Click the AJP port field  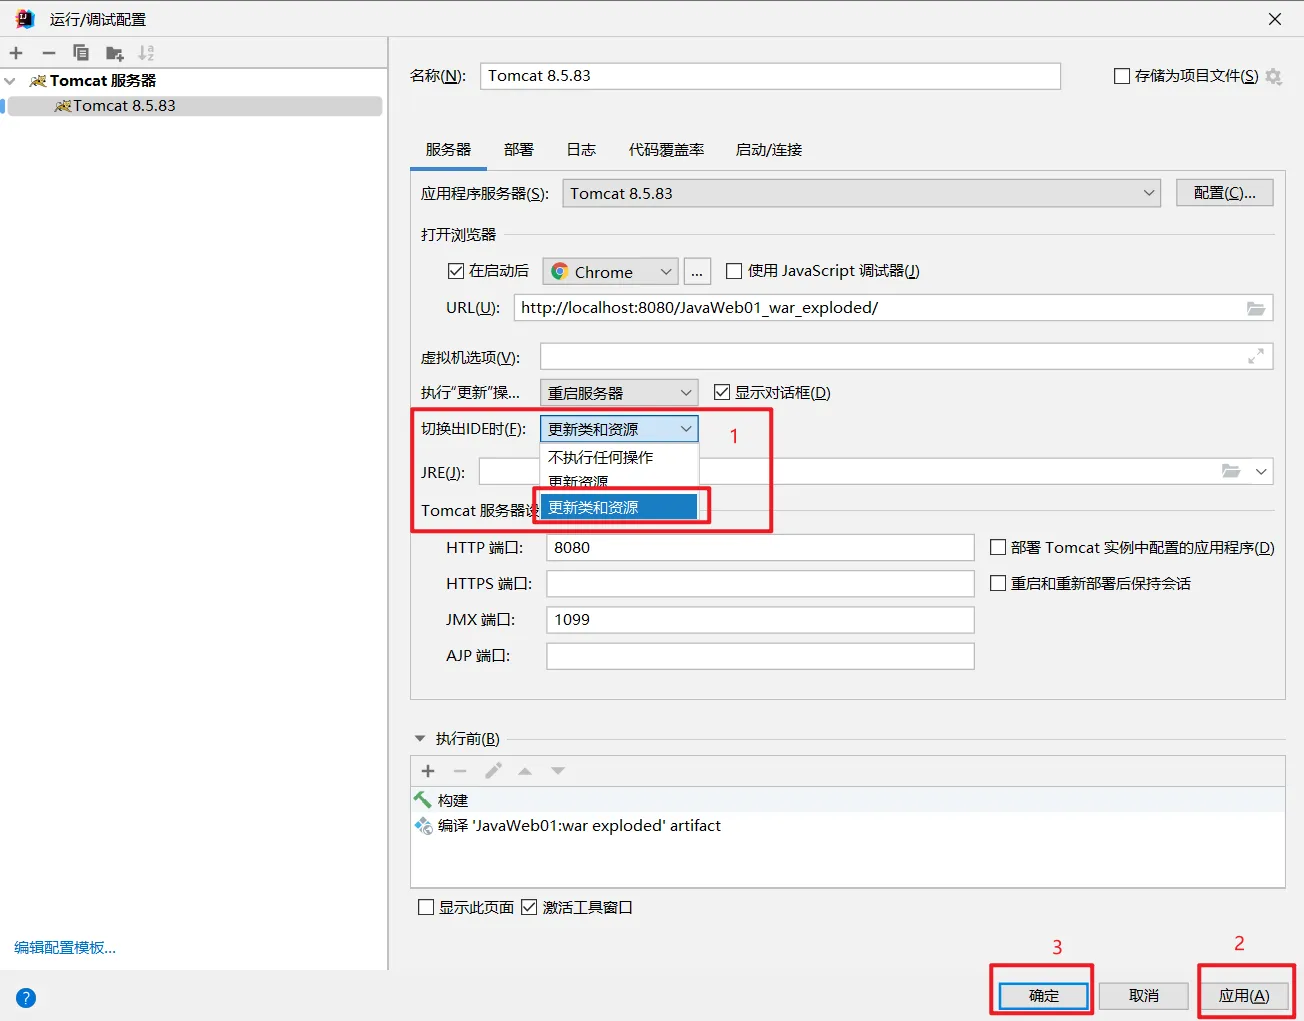point(760,655)
